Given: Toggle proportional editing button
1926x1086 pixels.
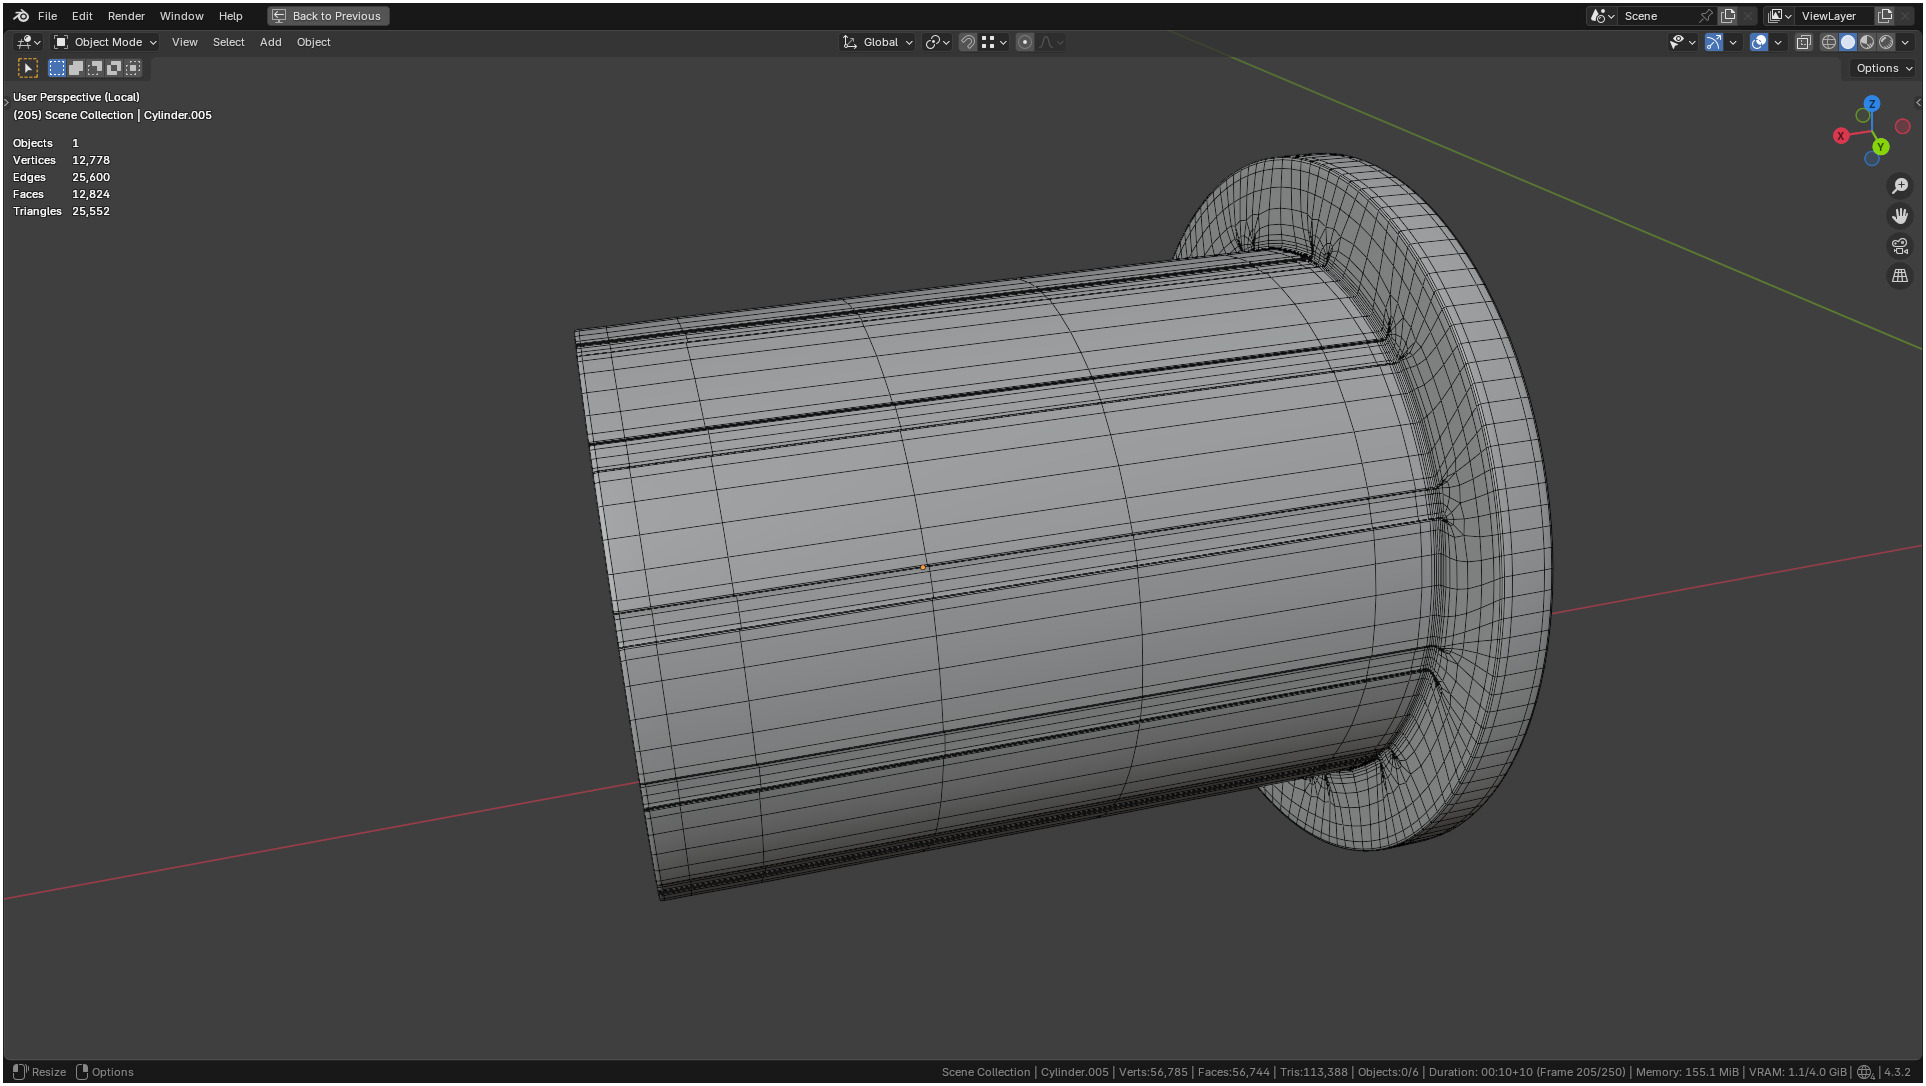Looking at the screenshot, I should (1025, 42).
